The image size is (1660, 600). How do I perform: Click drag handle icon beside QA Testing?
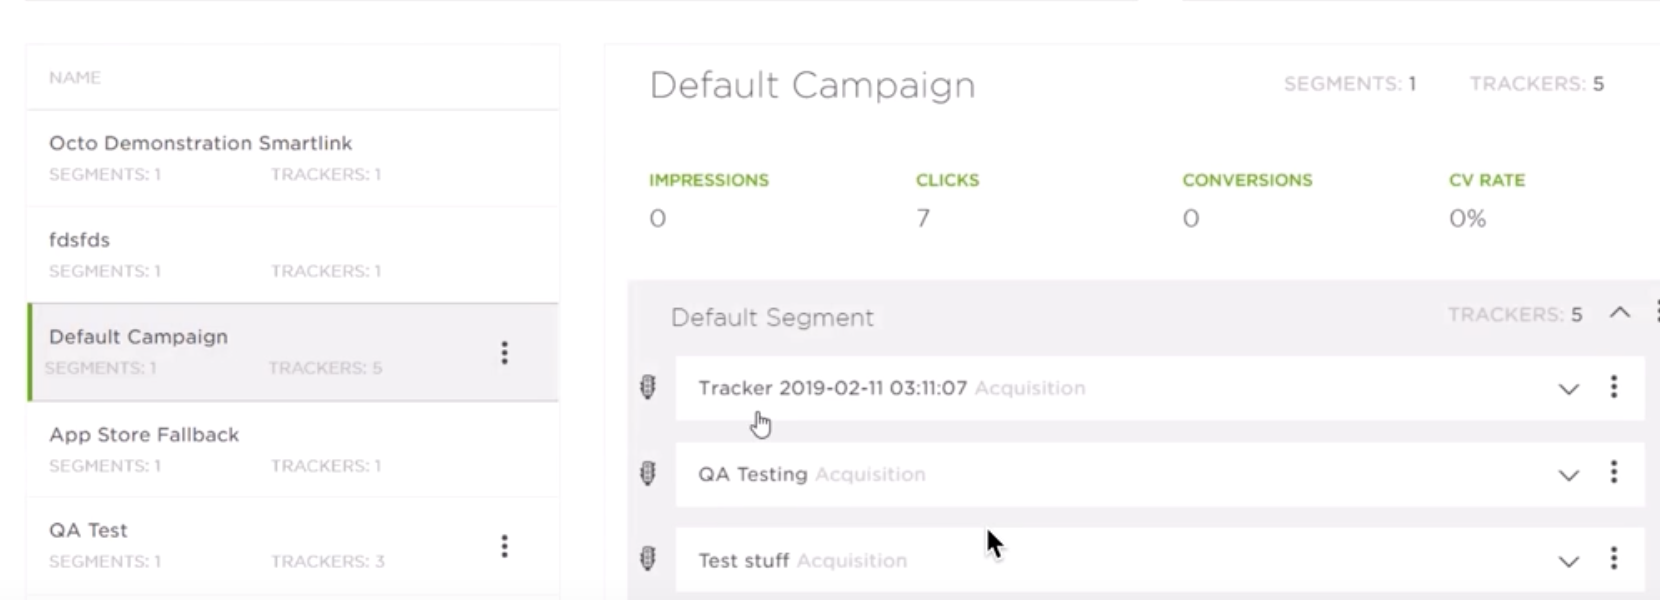[648, 473]
